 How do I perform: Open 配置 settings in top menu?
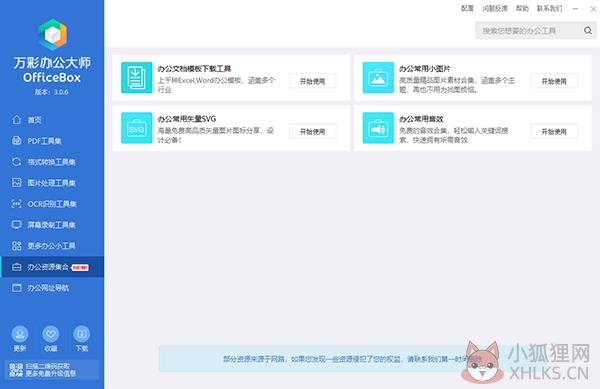point(467,8)
